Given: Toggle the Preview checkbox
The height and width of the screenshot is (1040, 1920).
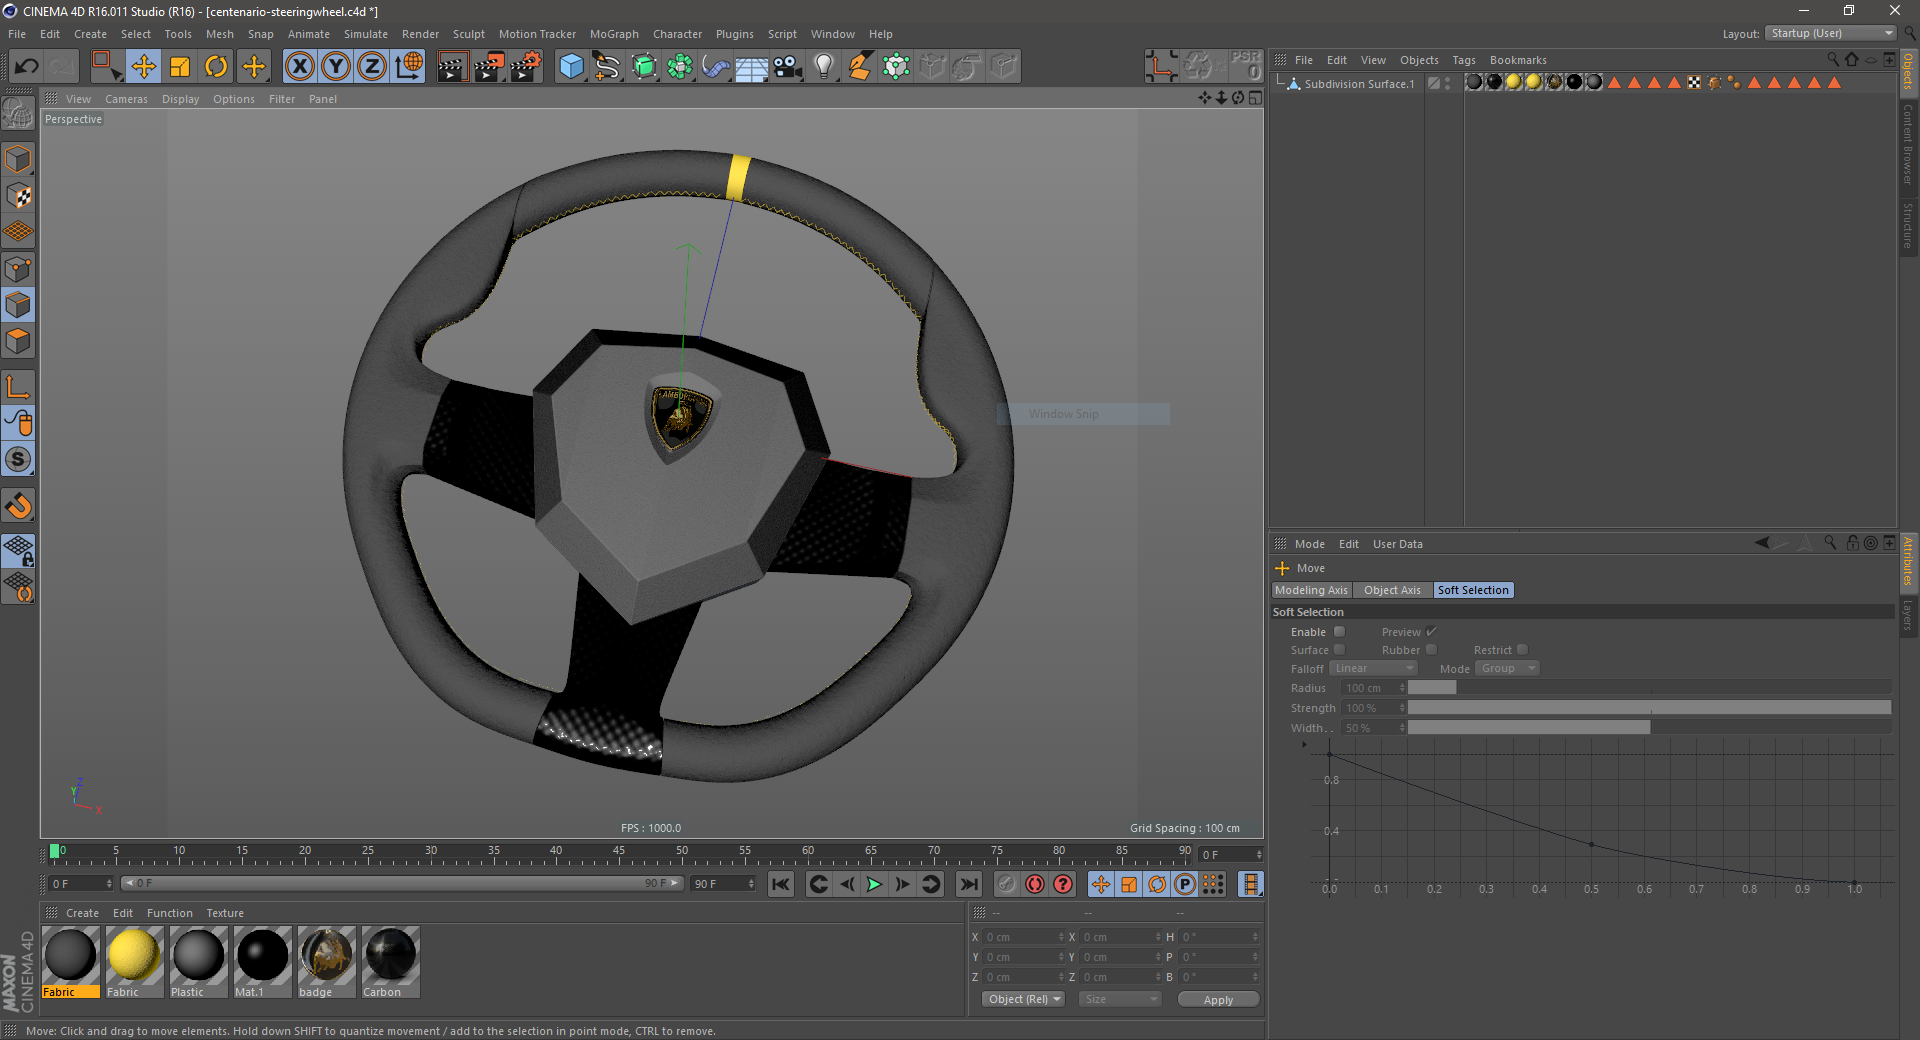Looking at the screenshot, I should click(1431, 632).
